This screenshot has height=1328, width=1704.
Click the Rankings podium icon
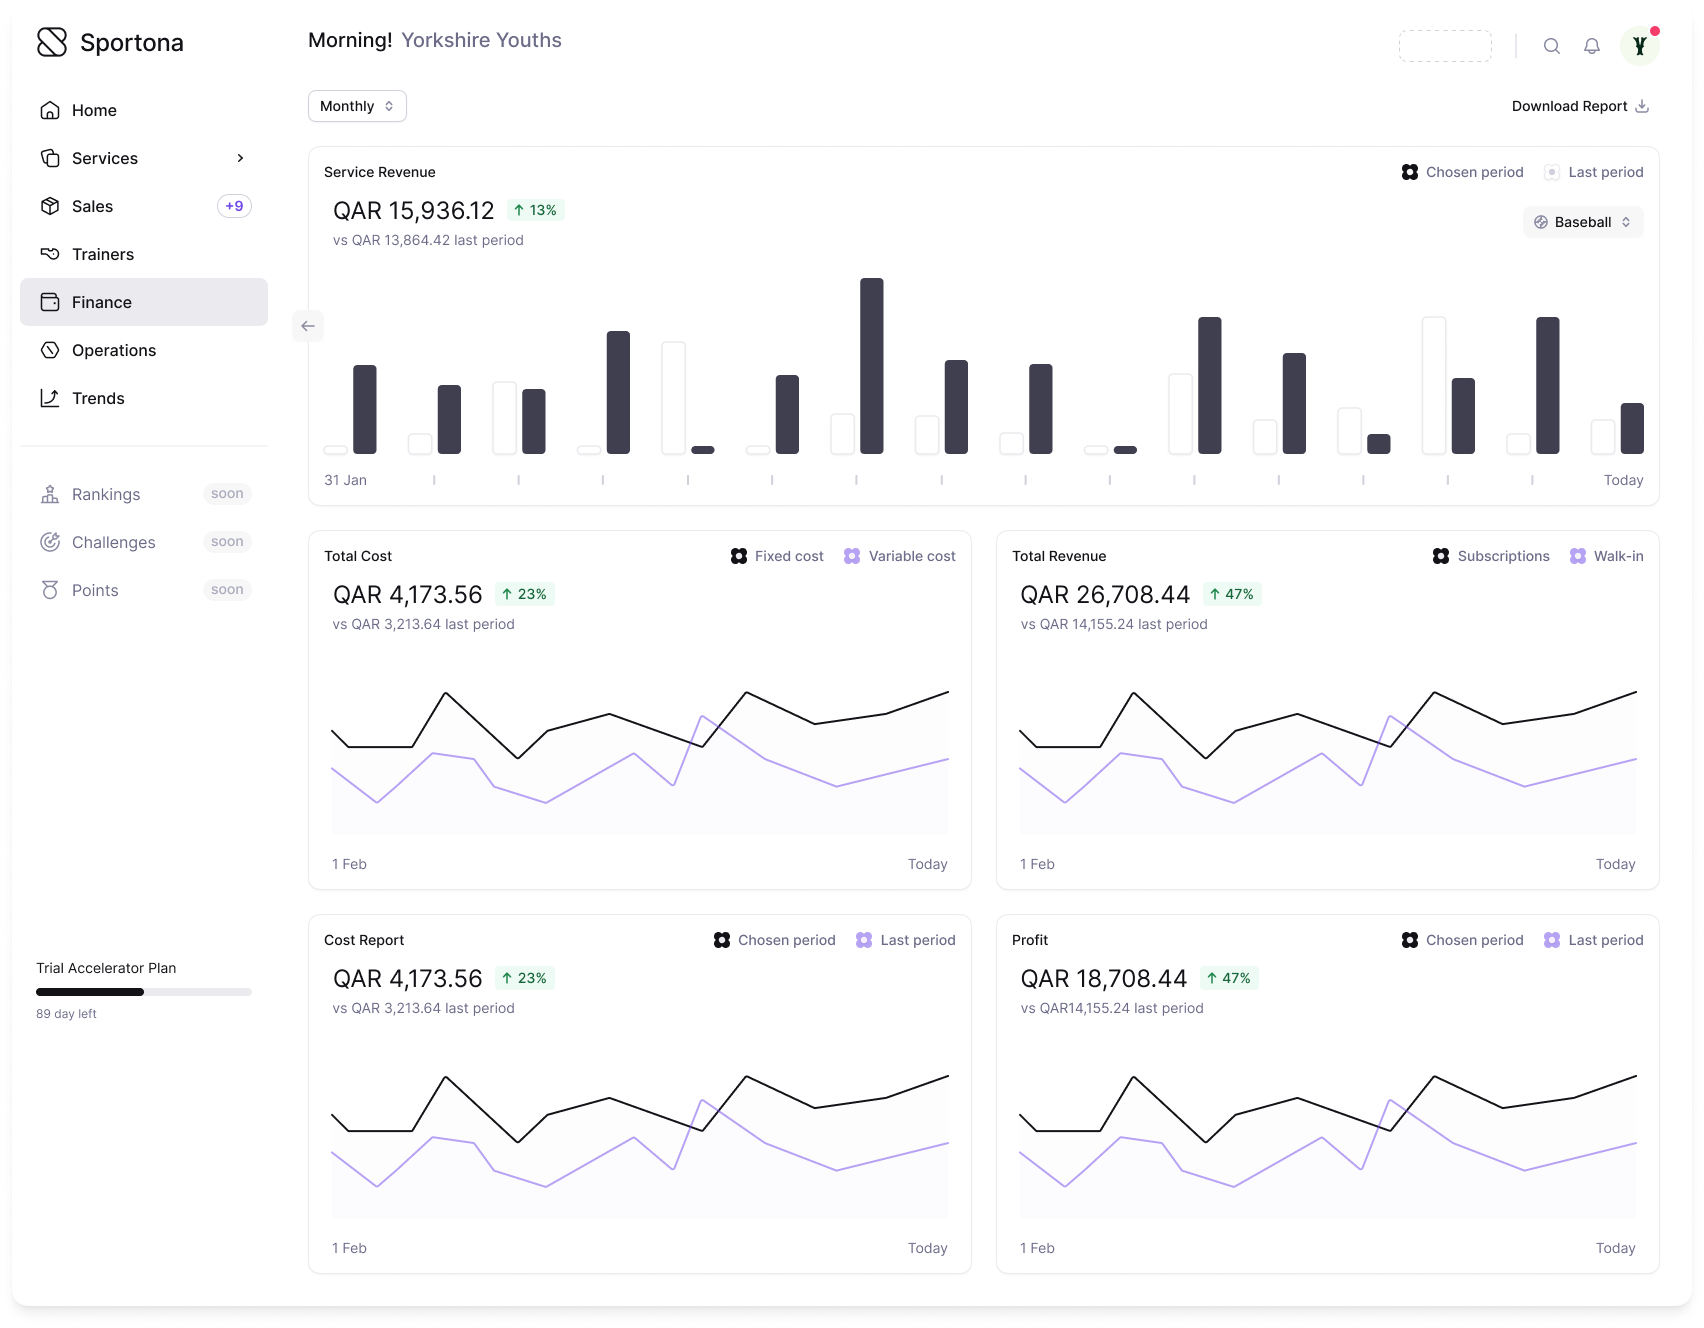[50, 494]
